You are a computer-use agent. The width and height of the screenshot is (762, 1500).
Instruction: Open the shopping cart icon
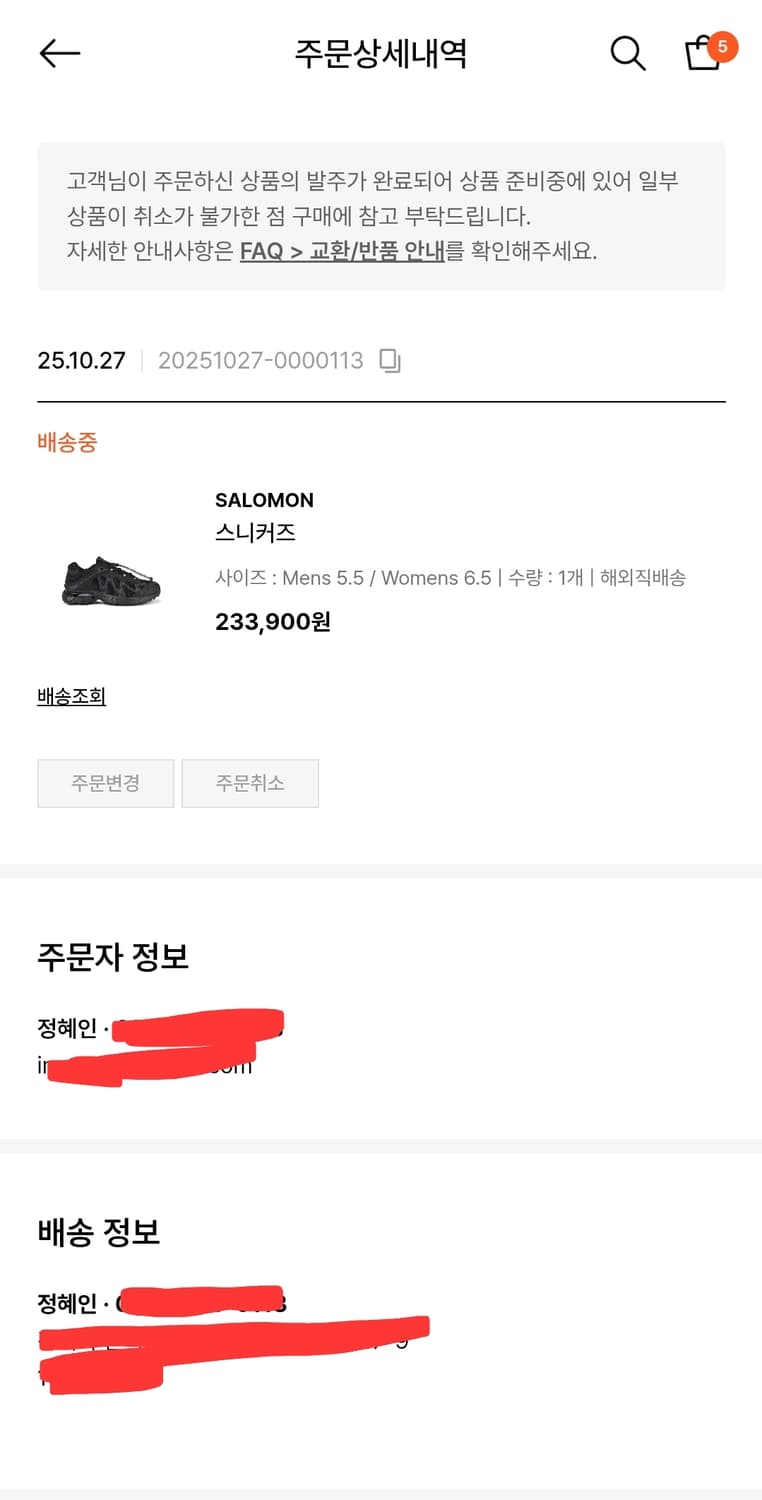(701, 55)
